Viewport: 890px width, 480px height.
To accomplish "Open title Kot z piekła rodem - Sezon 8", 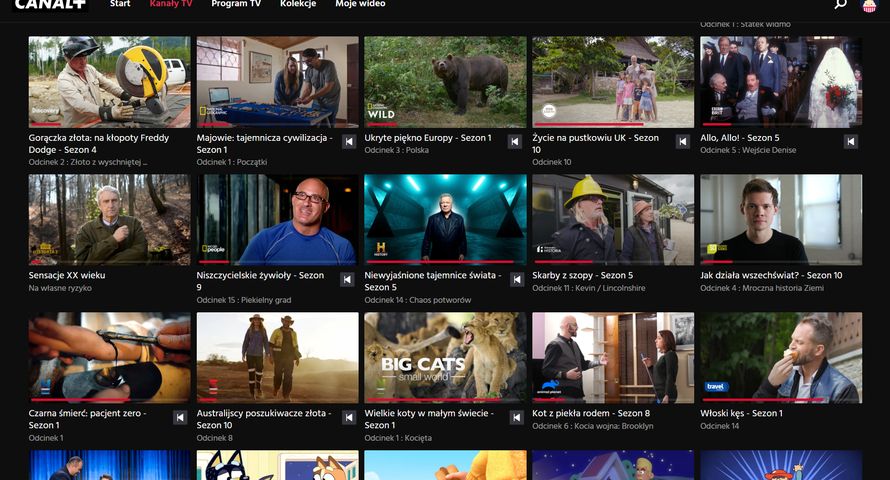I will (x=591, y=413).
